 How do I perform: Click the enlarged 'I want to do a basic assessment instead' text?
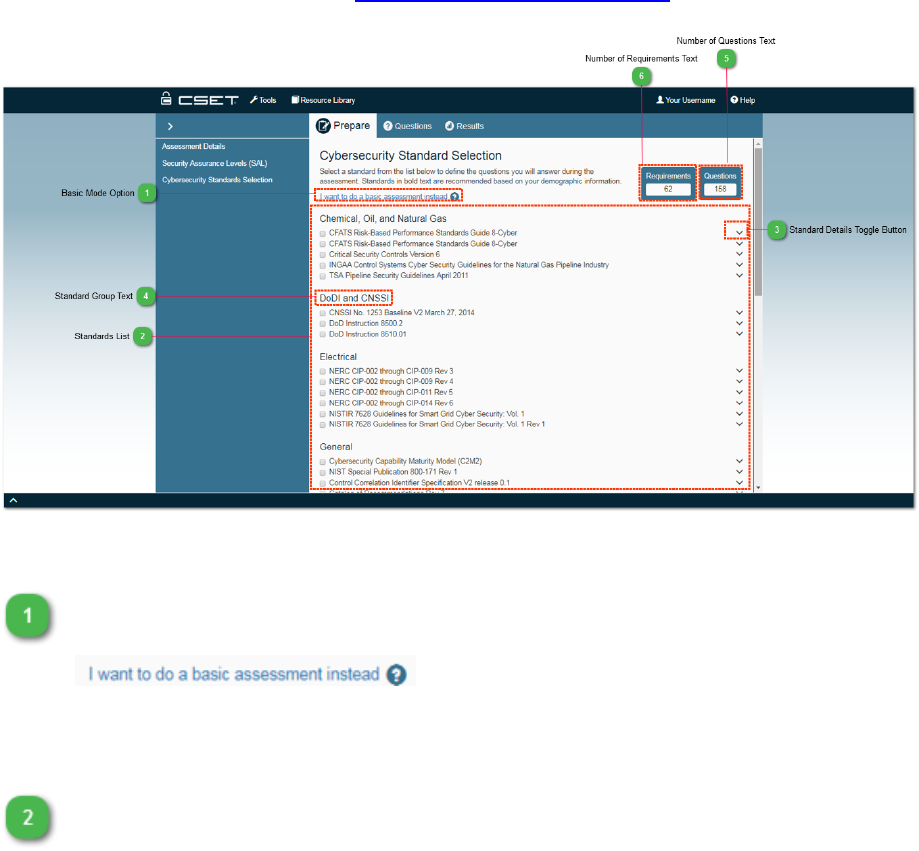coord(234,674)
